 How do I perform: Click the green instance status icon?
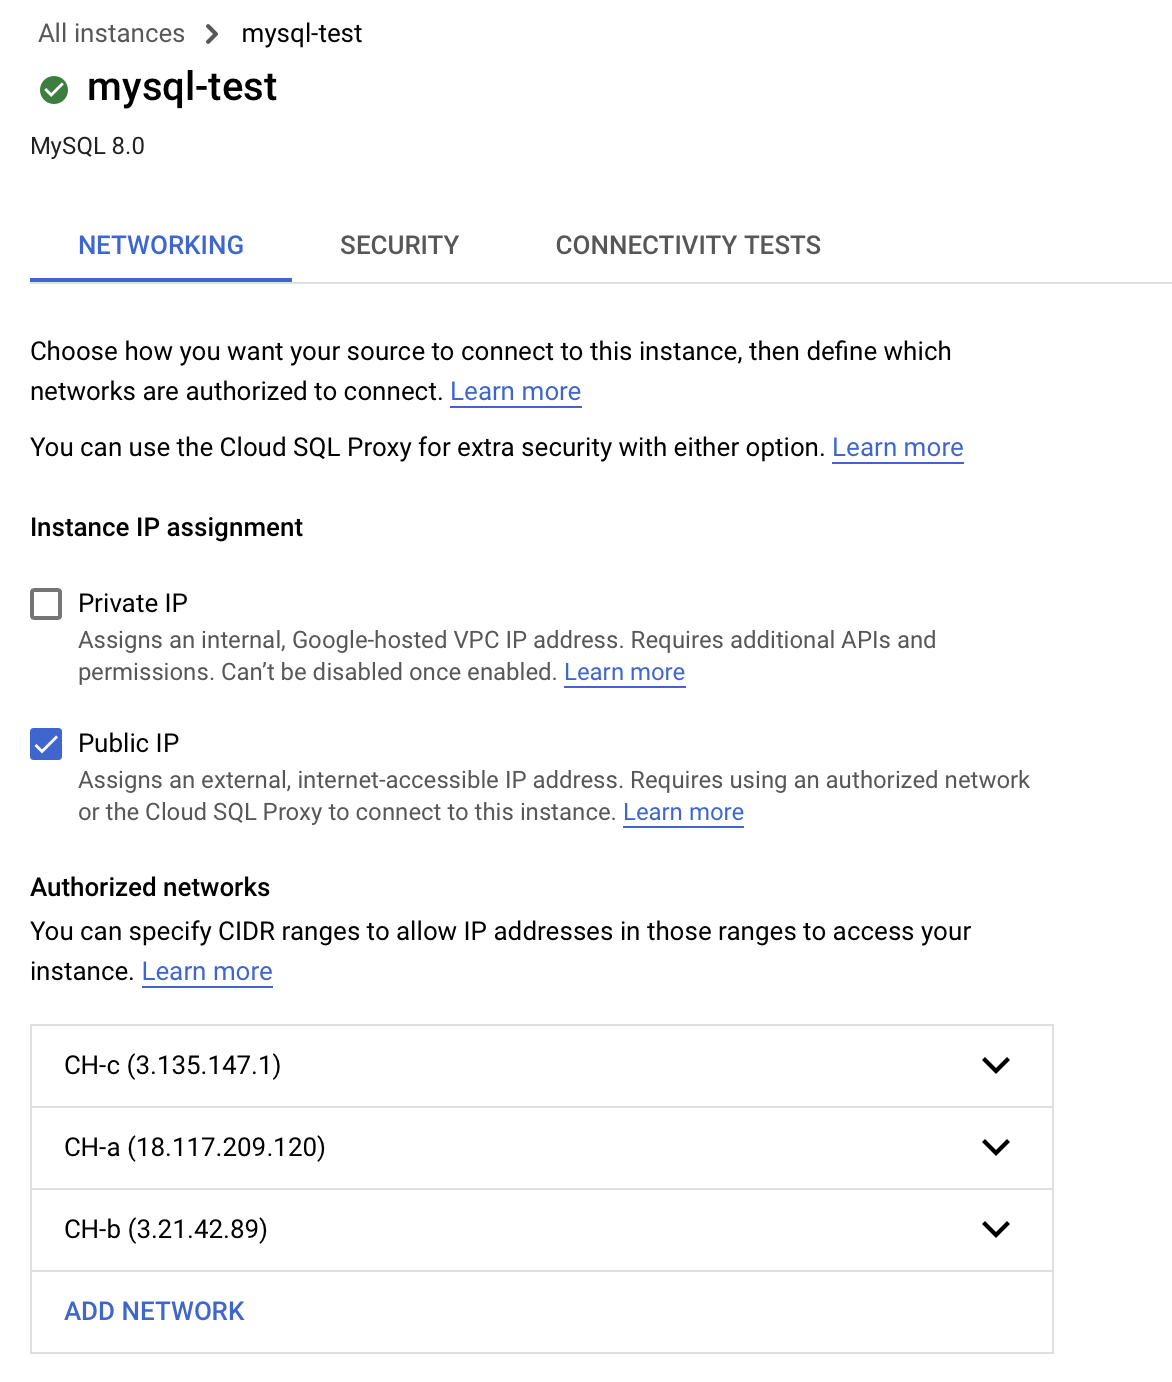(53, 88)
